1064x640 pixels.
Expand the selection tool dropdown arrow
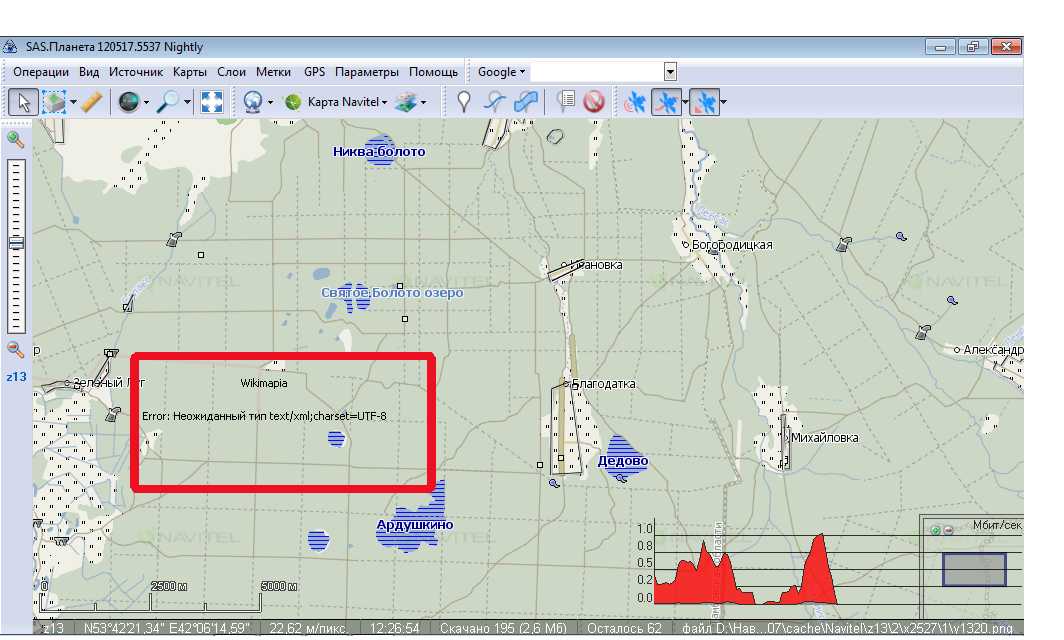pos(73,102)
